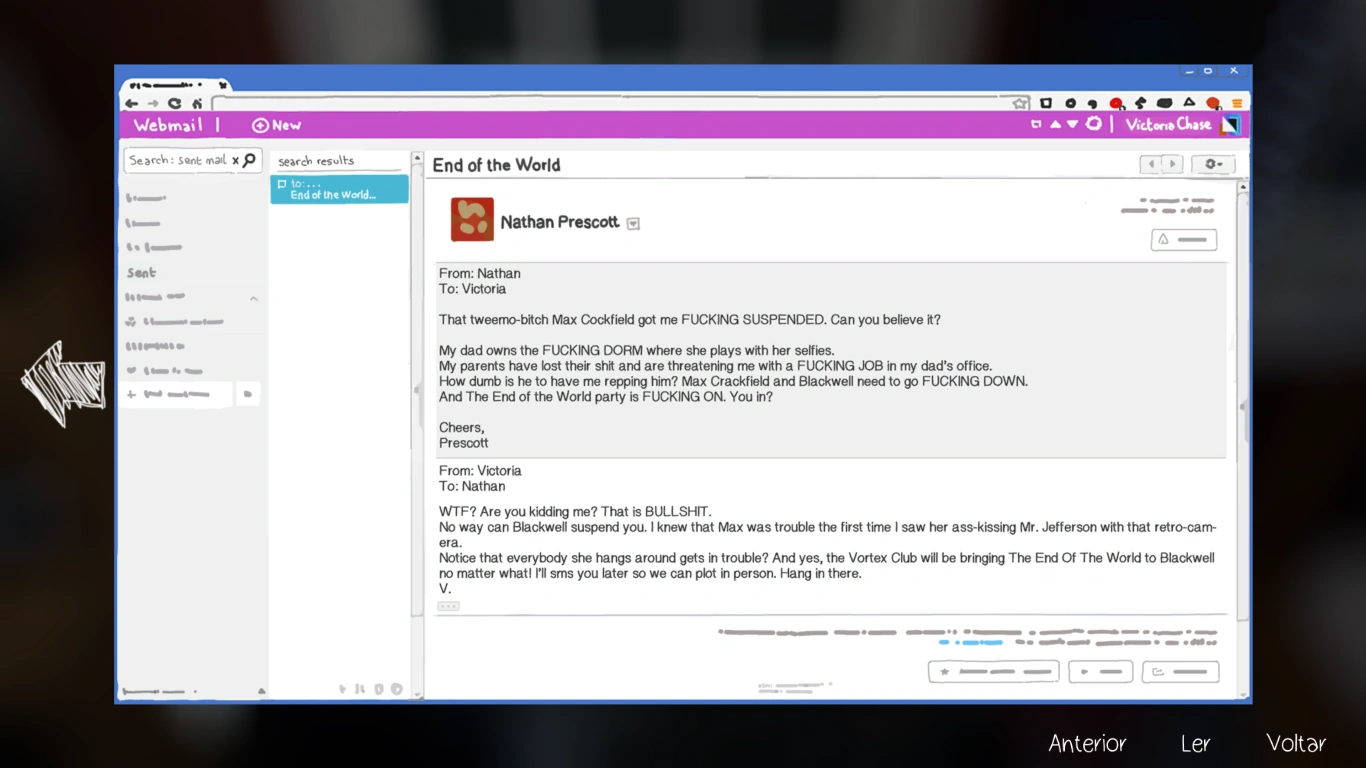The image size is (1366, 768).
Task: Click the 'Cheers,' line in Nathan's email
Action: point(463,428)
